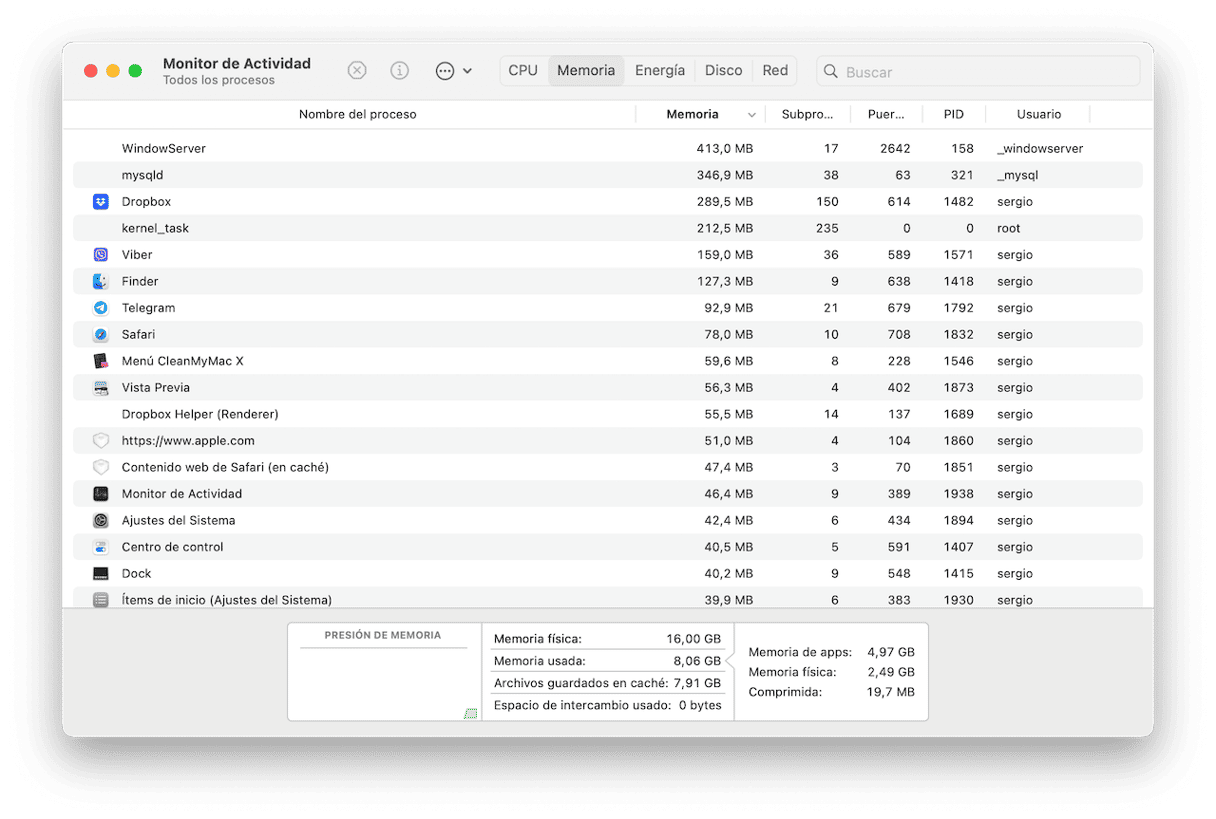Click the 346,9 MB memory value
This screenshot has width=1216, height=819.
(725, 175)
